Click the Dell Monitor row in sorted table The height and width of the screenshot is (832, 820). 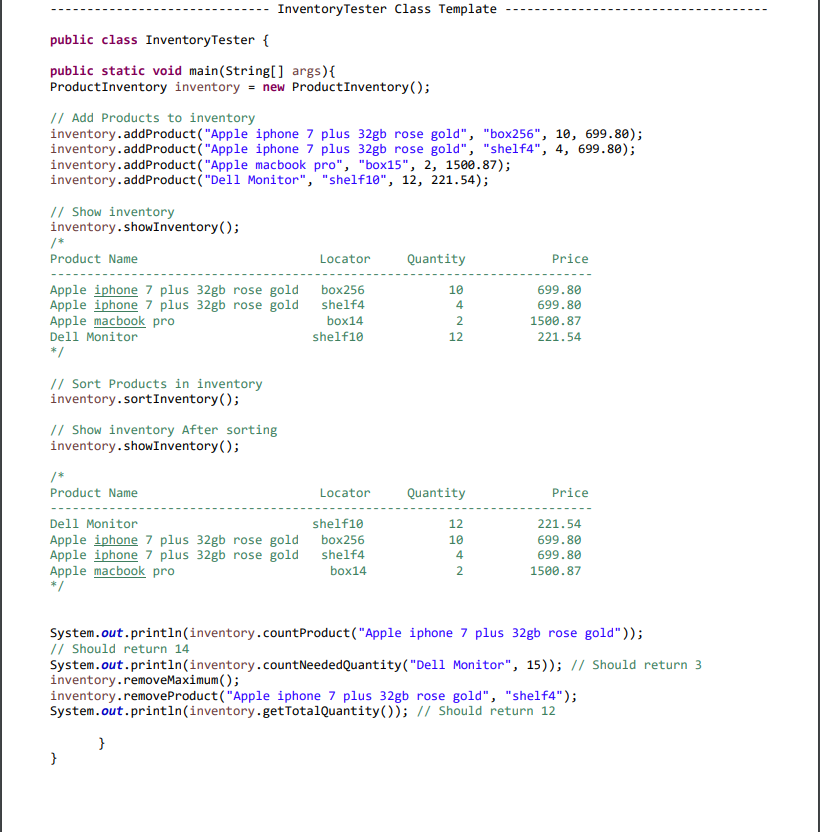(x=315, y=524)
